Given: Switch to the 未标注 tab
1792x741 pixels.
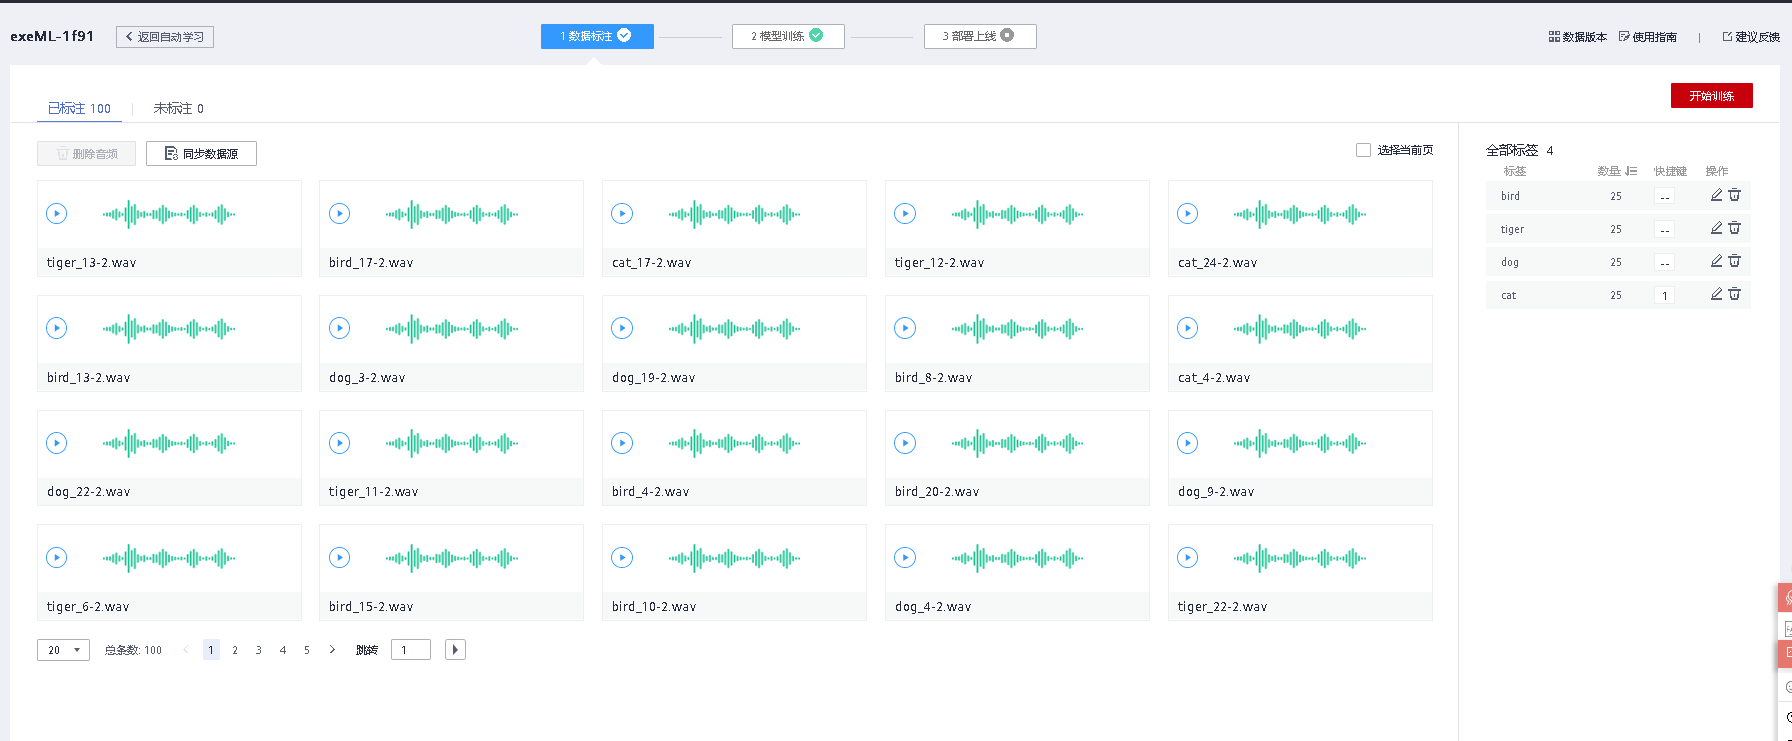Looking at the screenshot, I should pyautogui.click(x=178, y=108).
